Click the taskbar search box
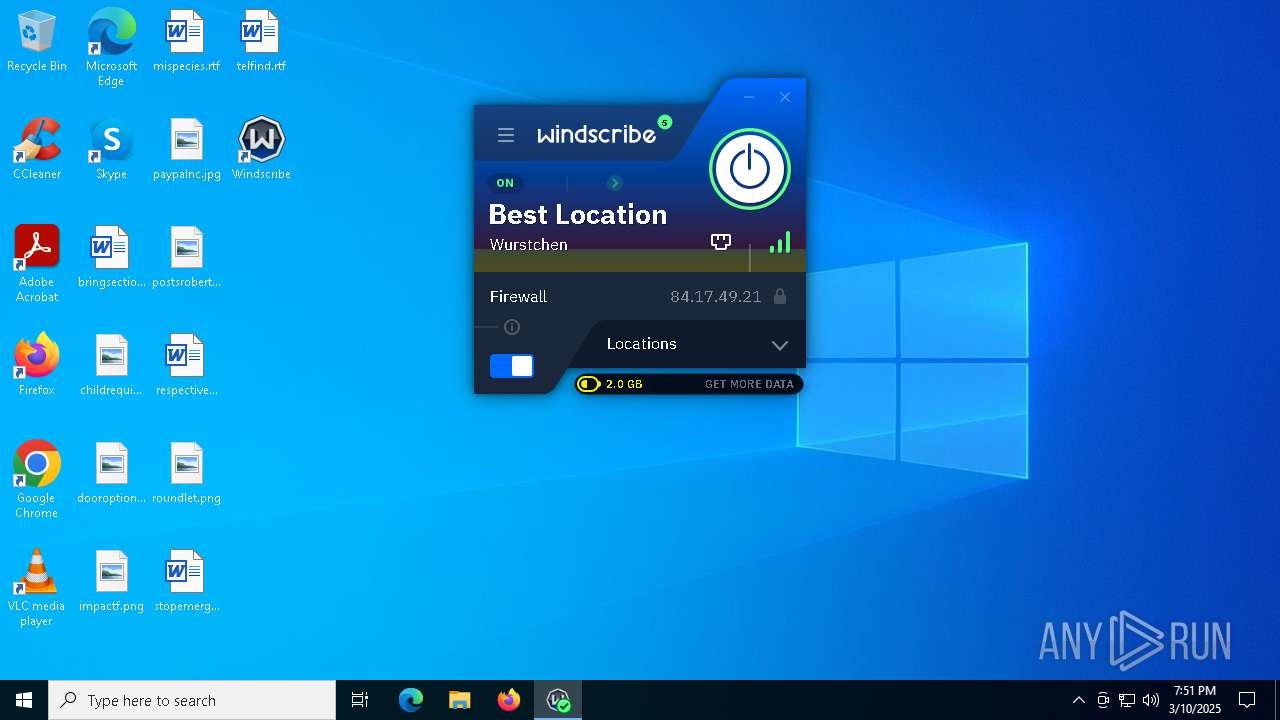This screenshot has width=1280, height=720. pos(192,700)
